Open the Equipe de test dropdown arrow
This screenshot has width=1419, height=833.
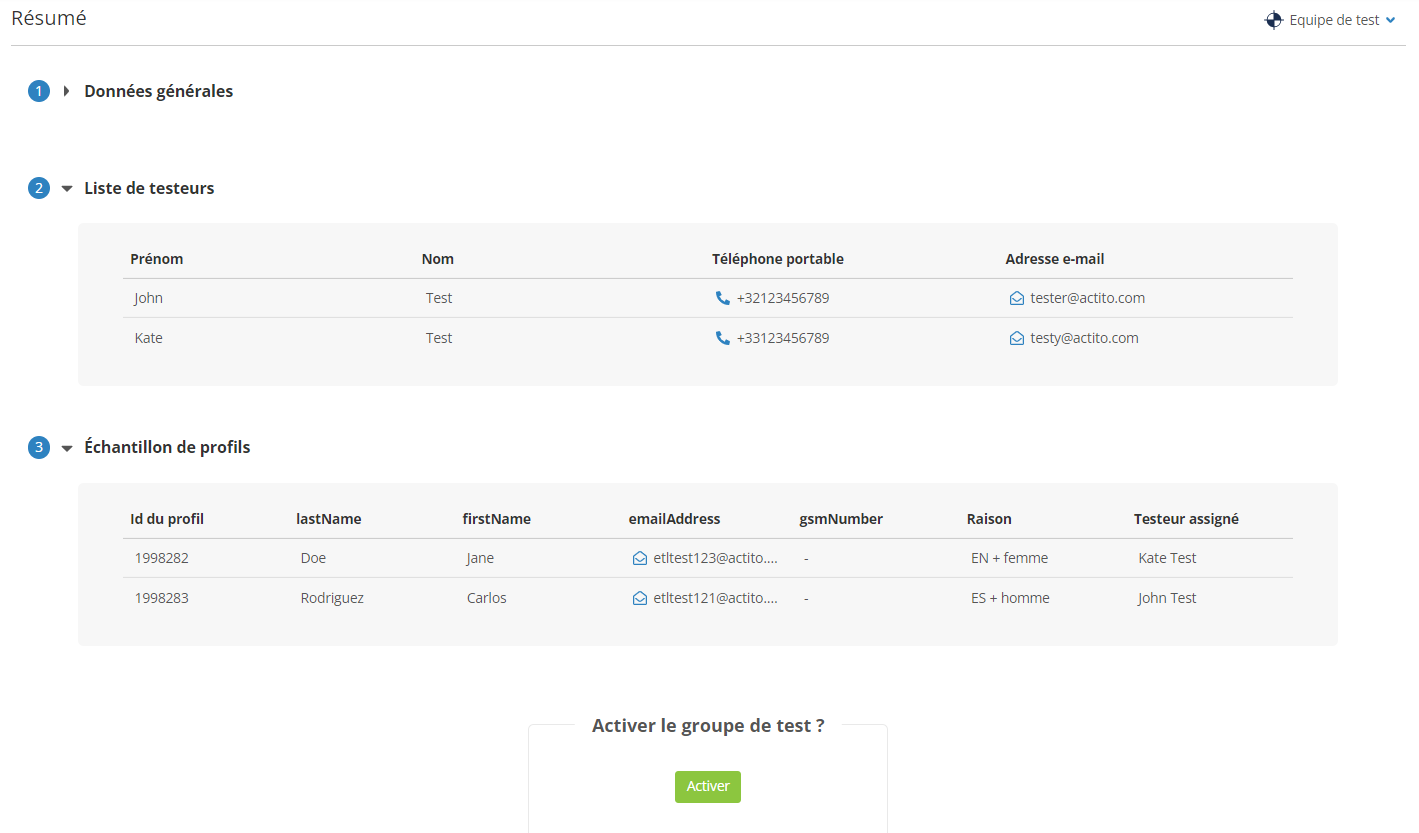(x=1391, y=20)
